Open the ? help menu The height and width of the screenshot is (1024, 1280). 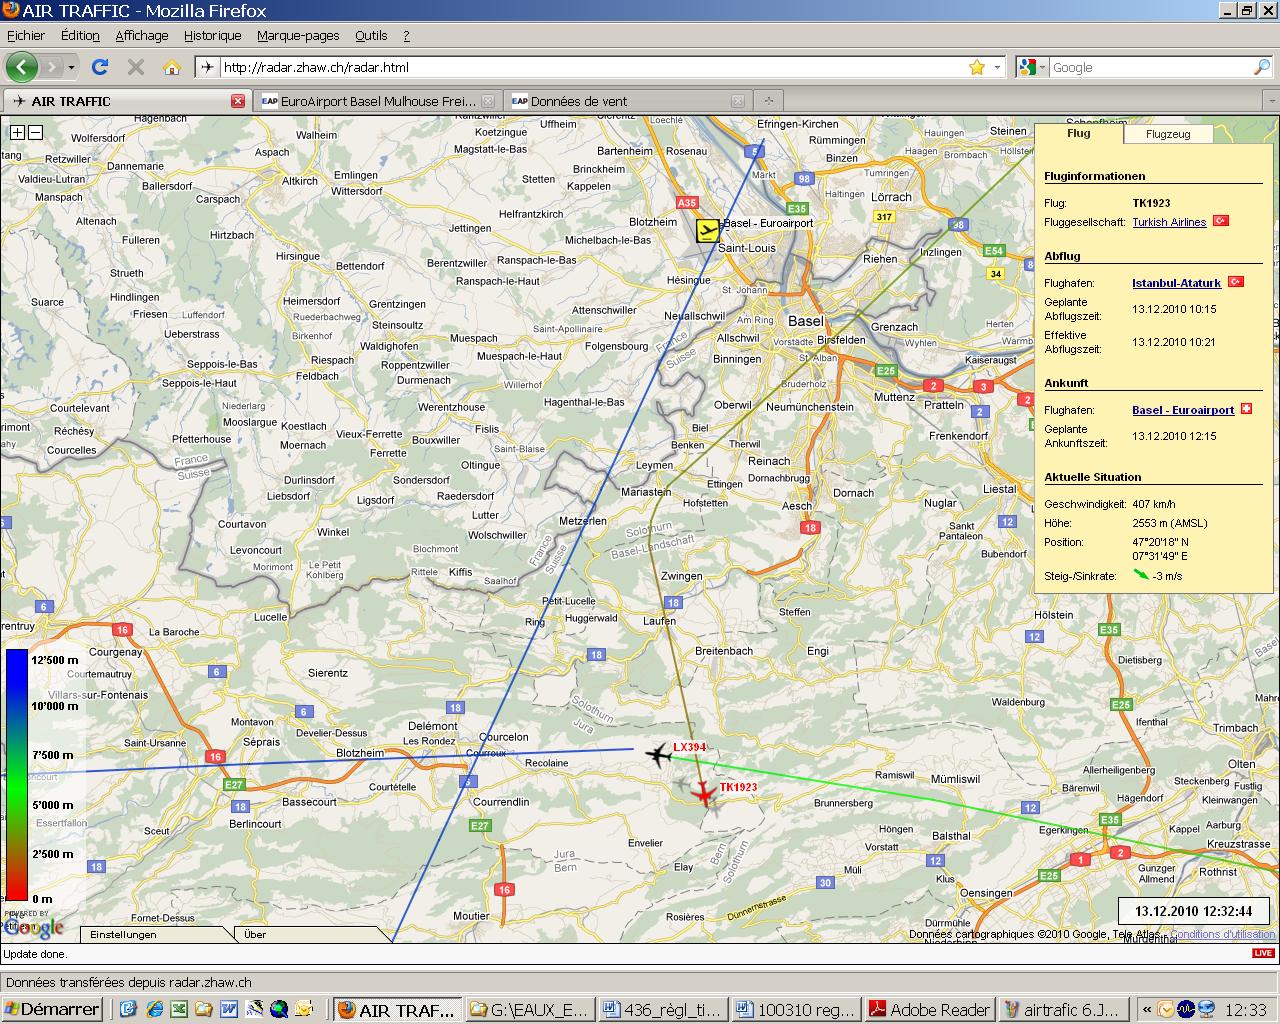pos(406,35)
